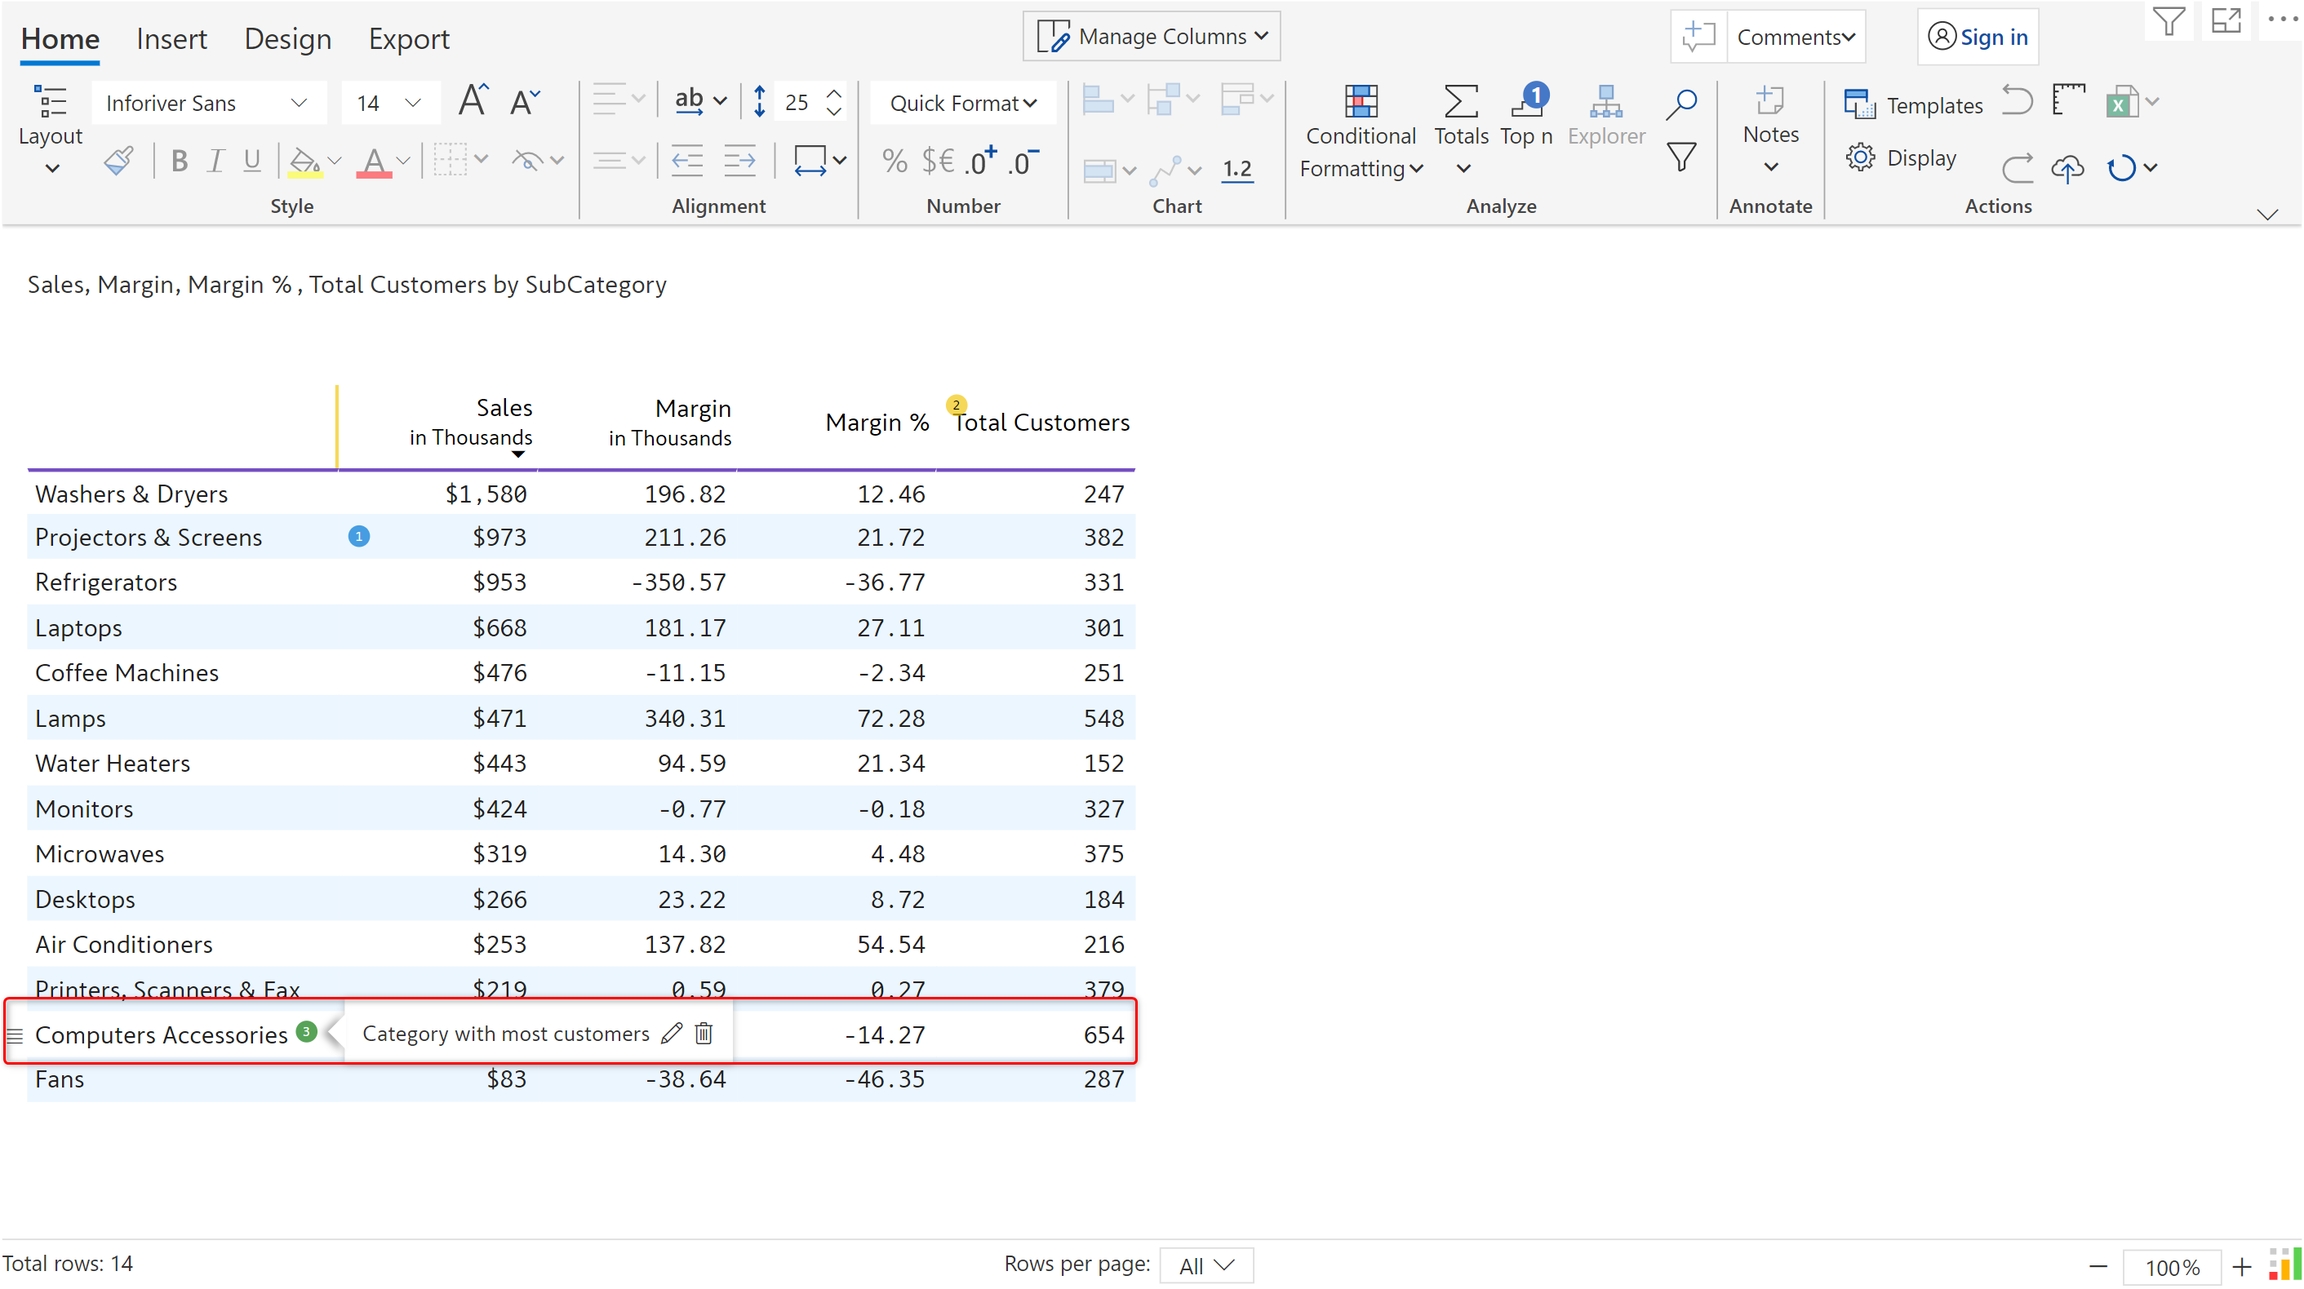Click the search magnifier icon
This screenshot has width=2304, height=1289.
click(1682, 103)
